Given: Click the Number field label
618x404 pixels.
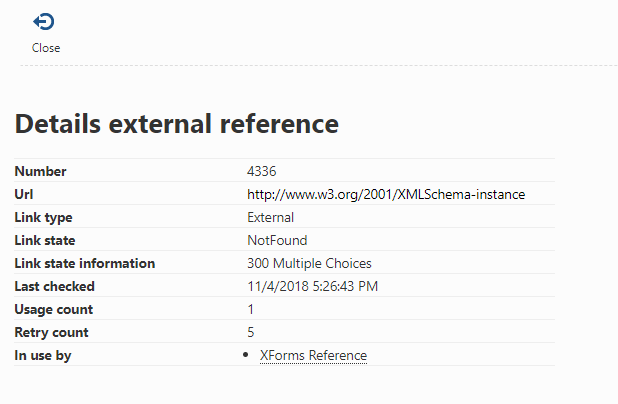Looking at the screenshot, I should (41, 171).
